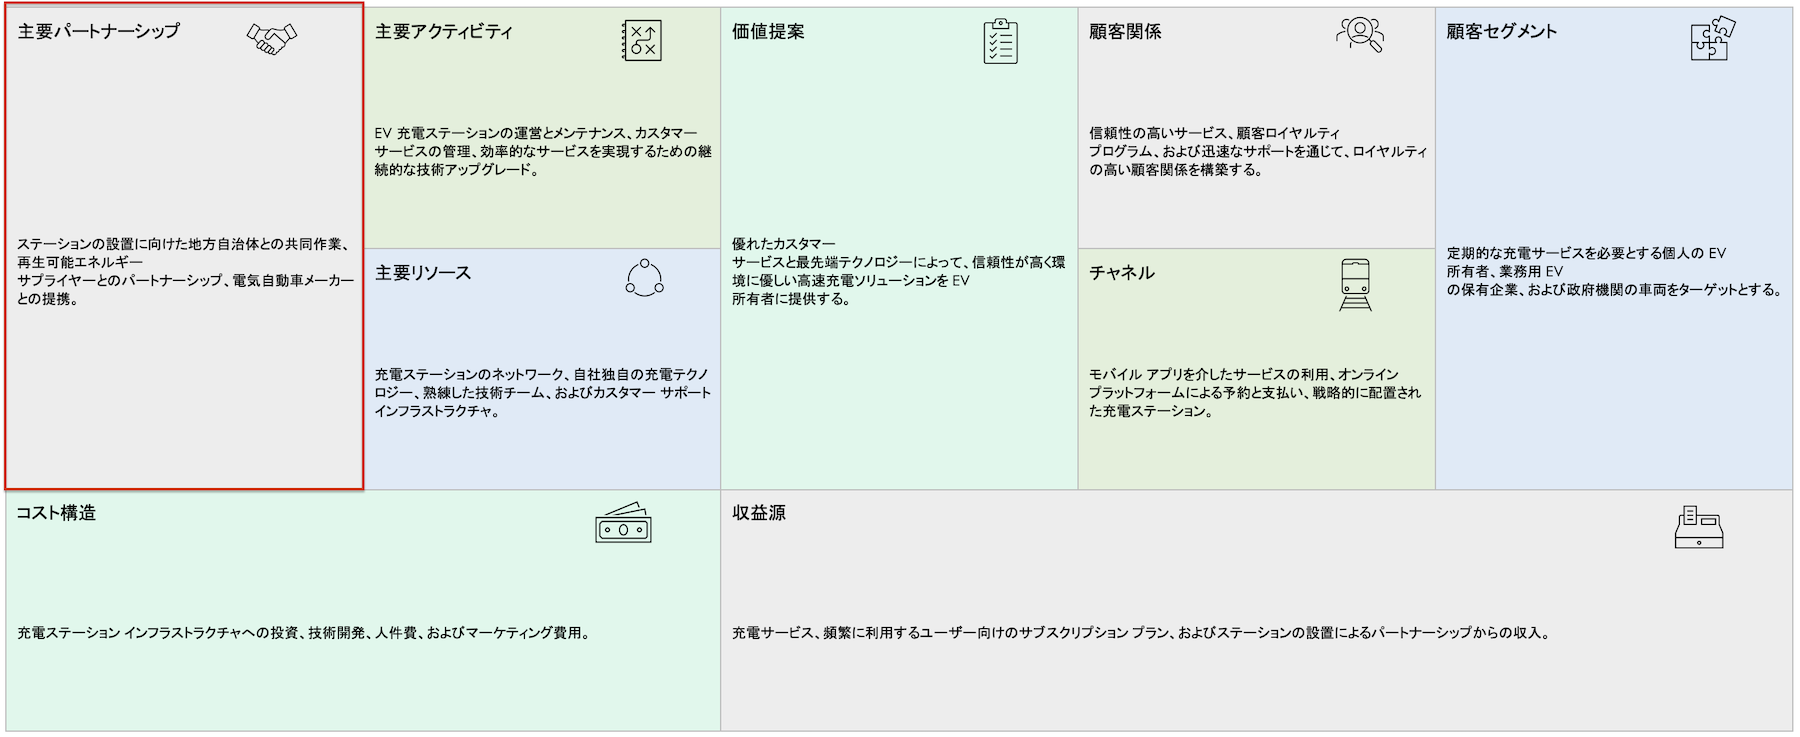Viewport: 1800px width, 737px height.
Task: Click the train icon in チャネル
Action: click(x=1355, y=285)
